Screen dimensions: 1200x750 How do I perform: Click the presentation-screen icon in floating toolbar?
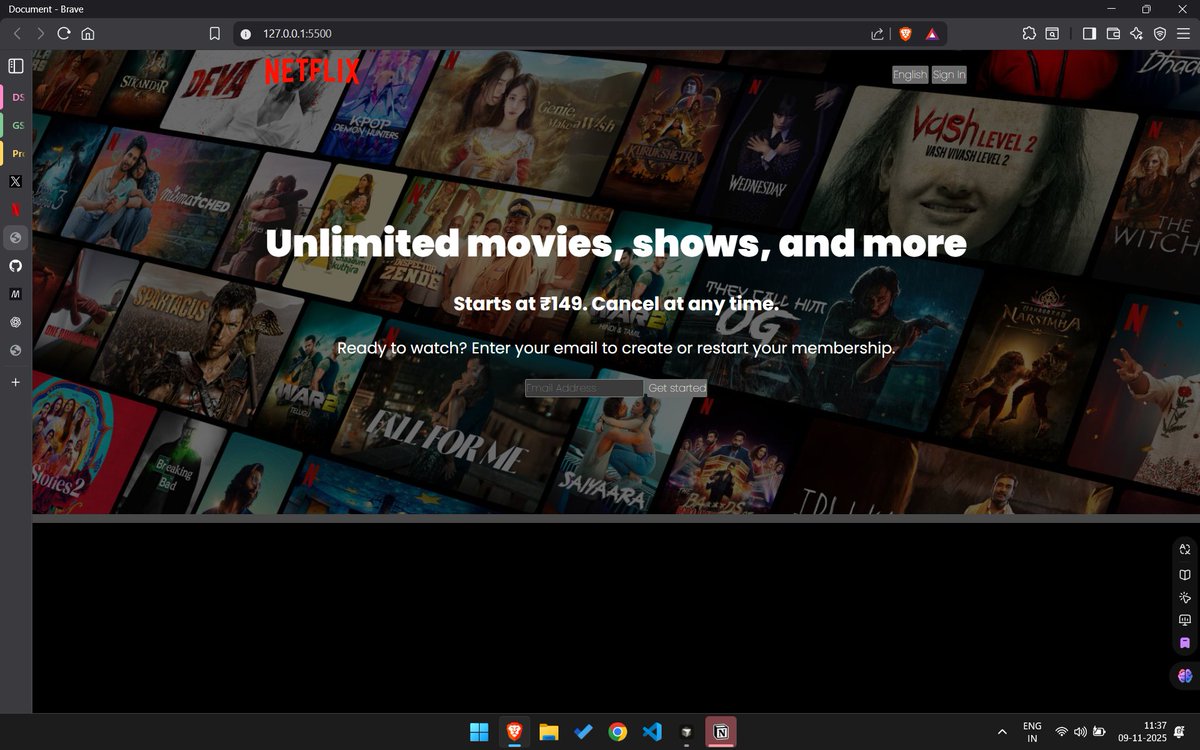point(1185,620)
